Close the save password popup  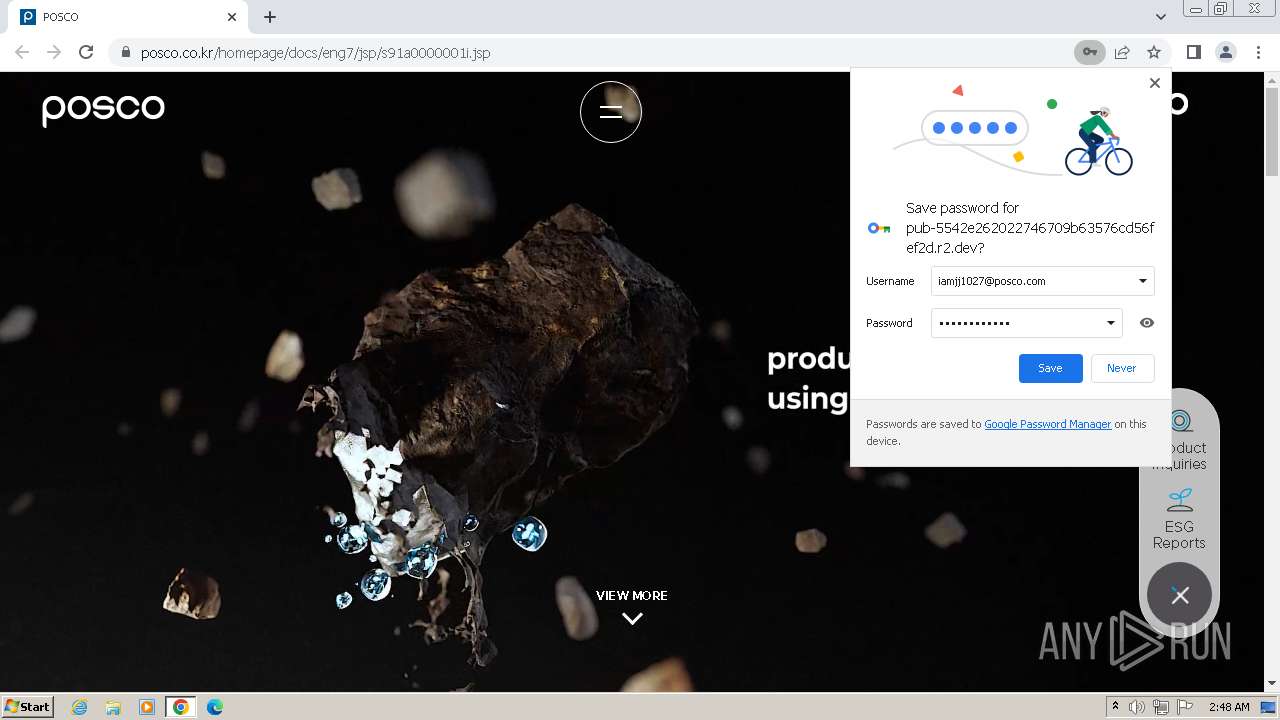(x=1155, y=83)
